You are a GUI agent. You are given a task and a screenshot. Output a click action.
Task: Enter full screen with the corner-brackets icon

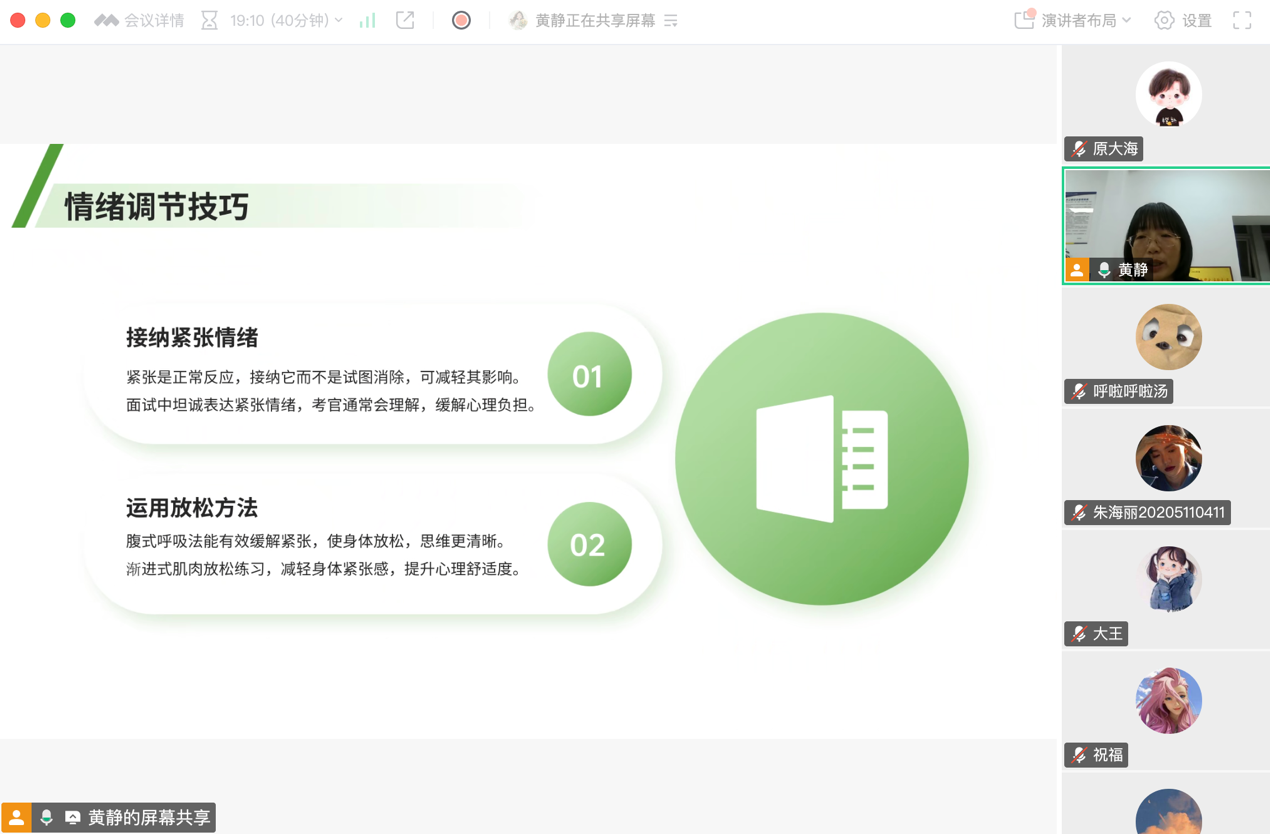click(1242, 20)
